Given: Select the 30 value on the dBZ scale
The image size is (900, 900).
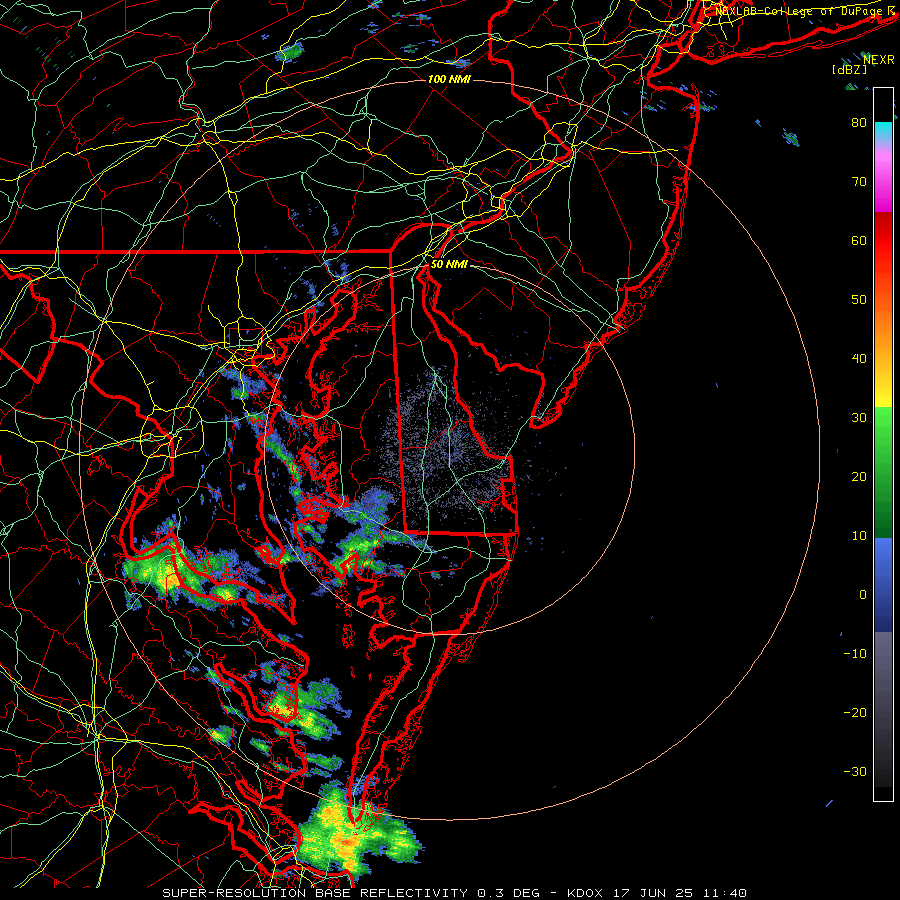Looking at the screenshot, I should point(859,417).
